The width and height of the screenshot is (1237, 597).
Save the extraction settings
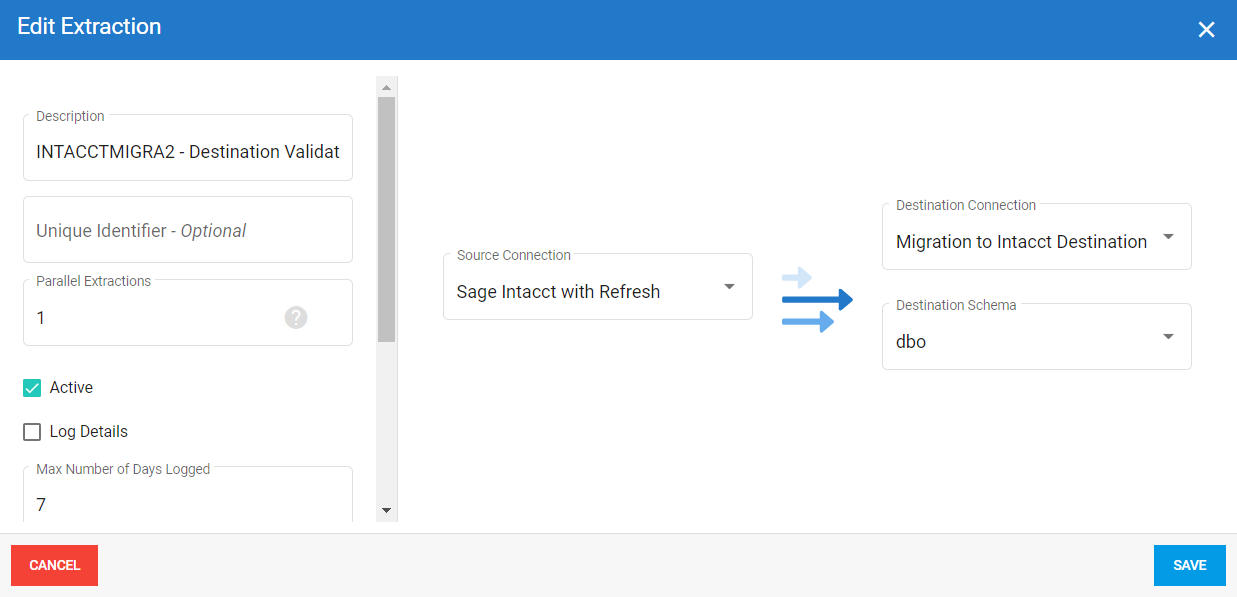1189,565
